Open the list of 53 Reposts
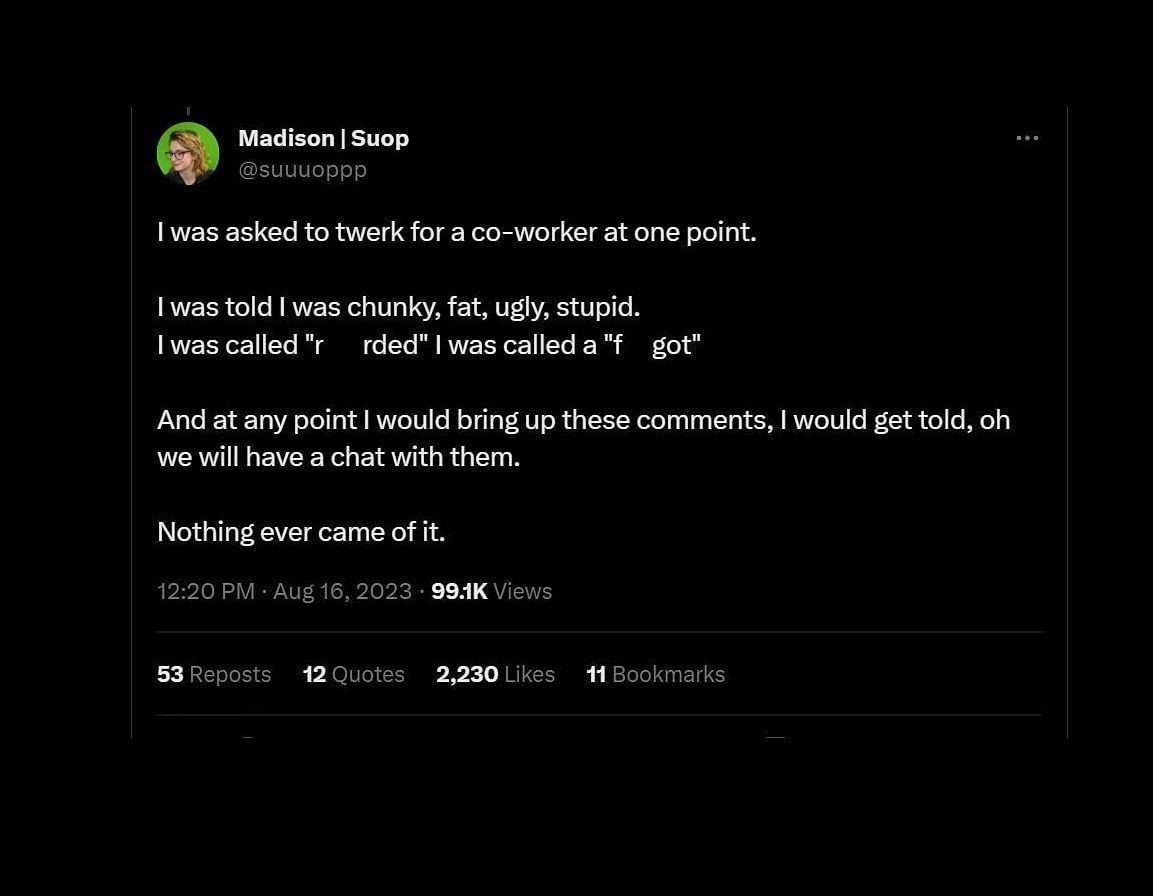The height and width of the screenshot is (896, 1153). pos(213,674)
